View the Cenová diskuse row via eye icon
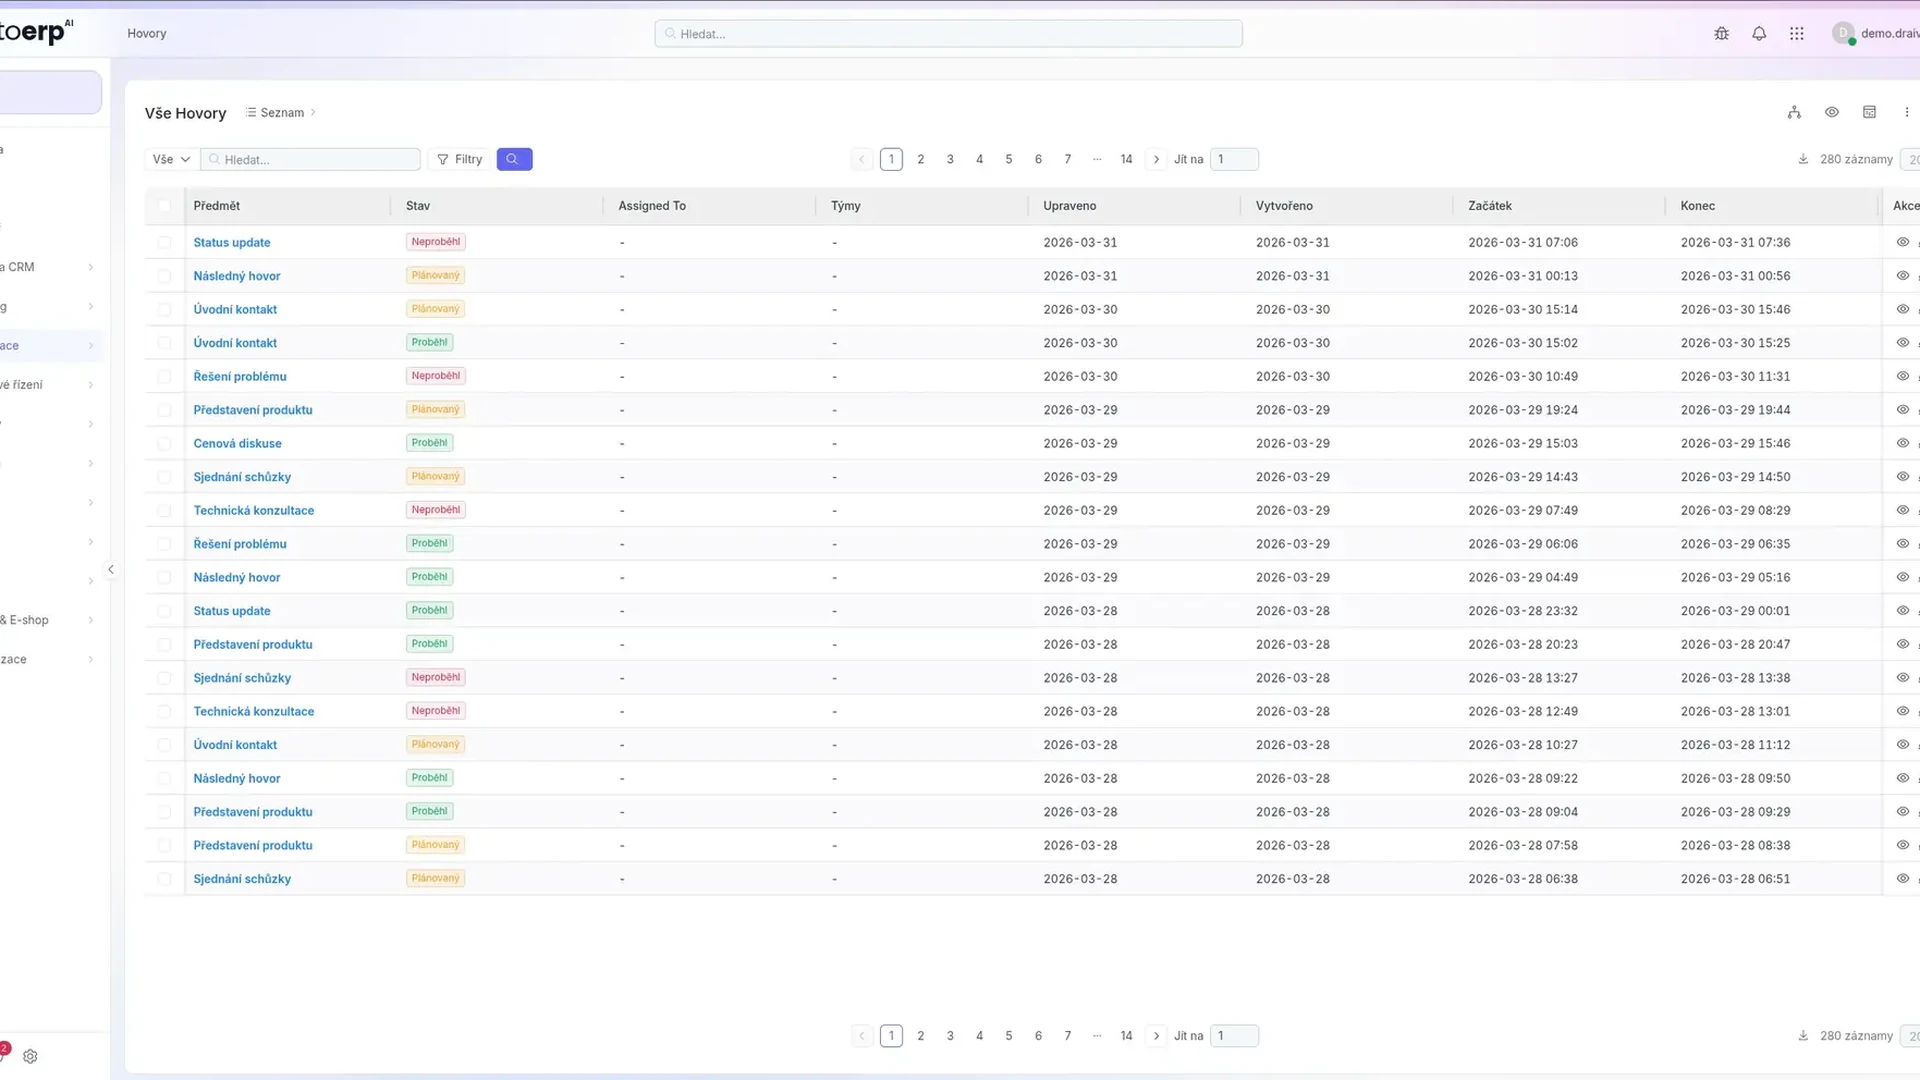The height and width of the screenshot is (1080, 1920). [1903, 443]
